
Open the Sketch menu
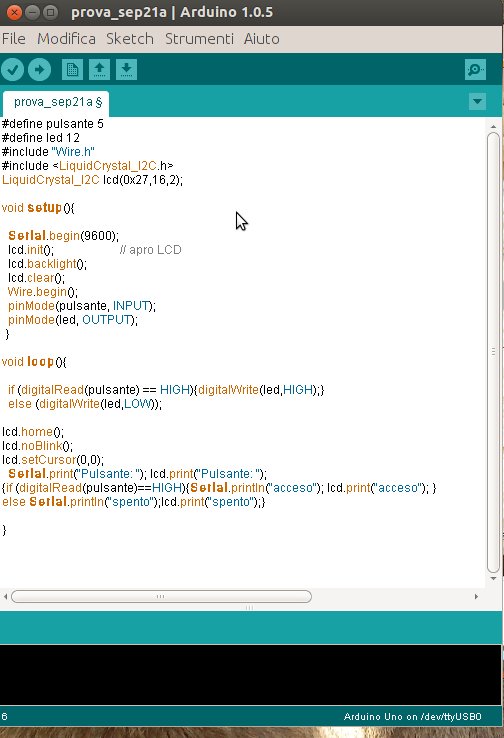point(130,39)
